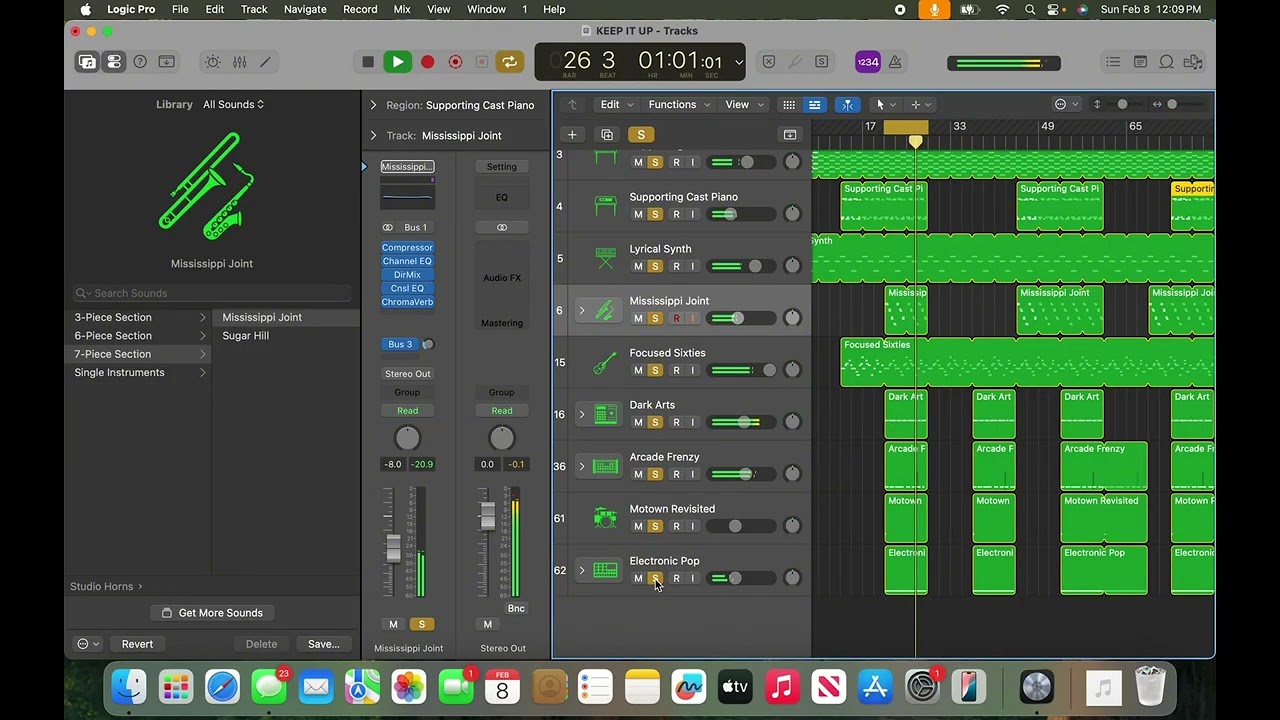
Task: Open the Quick Help button
Action: [x=140, y=62]
